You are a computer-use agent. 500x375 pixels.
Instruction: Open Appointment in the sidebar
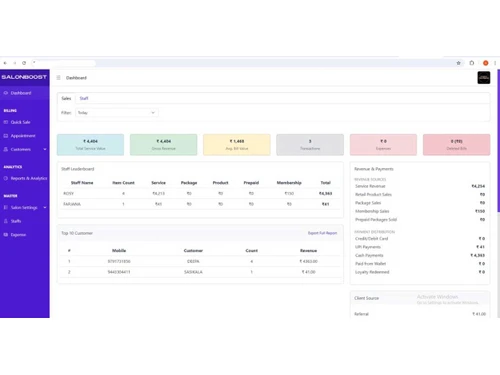tap(25, 136)
